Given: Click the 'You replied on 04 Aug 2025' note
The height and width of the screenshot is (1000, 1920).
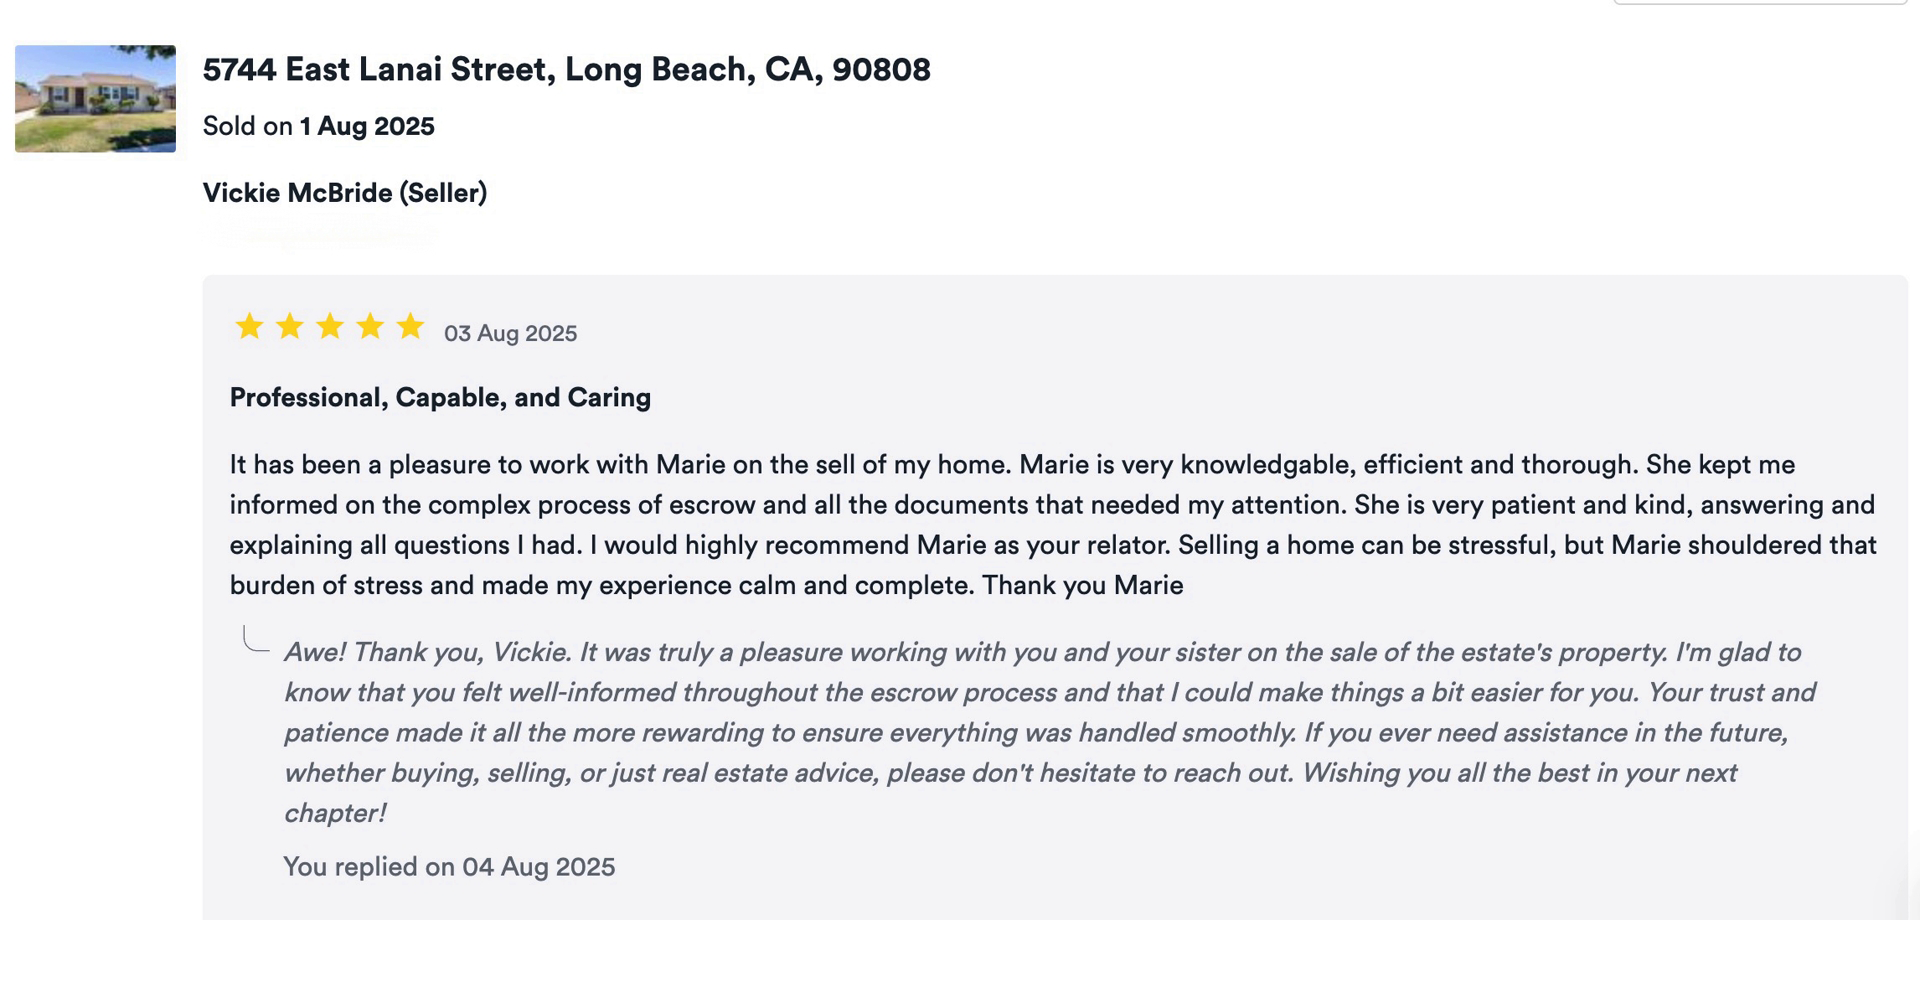Looking at the screenshot, I should (448, 867).
